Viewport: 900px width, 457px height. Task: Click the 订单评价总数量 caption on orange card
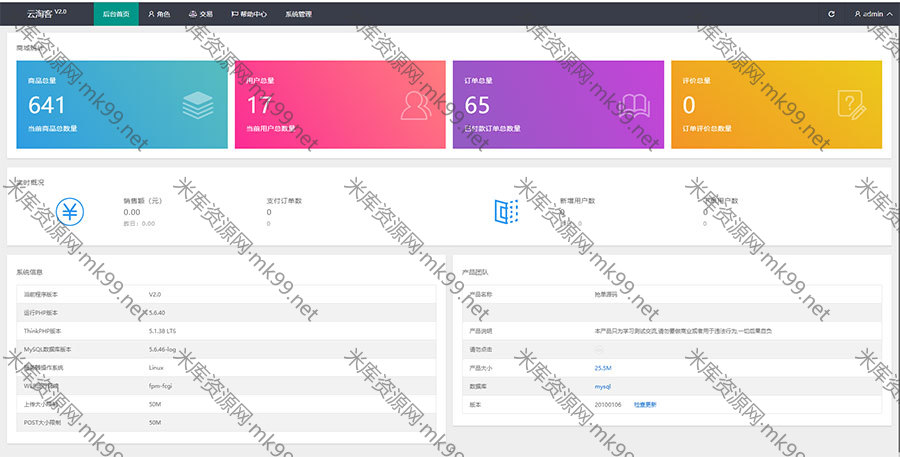(707, 129)
